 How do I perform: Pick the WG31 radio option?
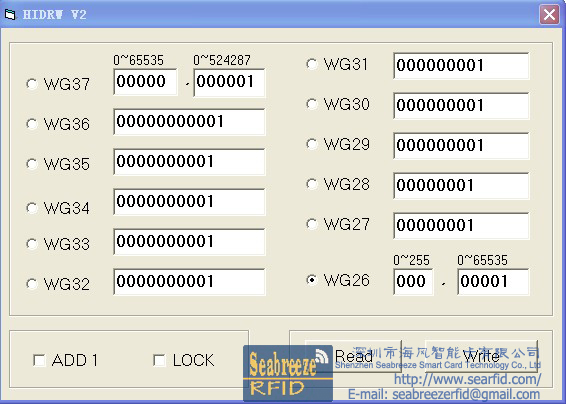312,64
